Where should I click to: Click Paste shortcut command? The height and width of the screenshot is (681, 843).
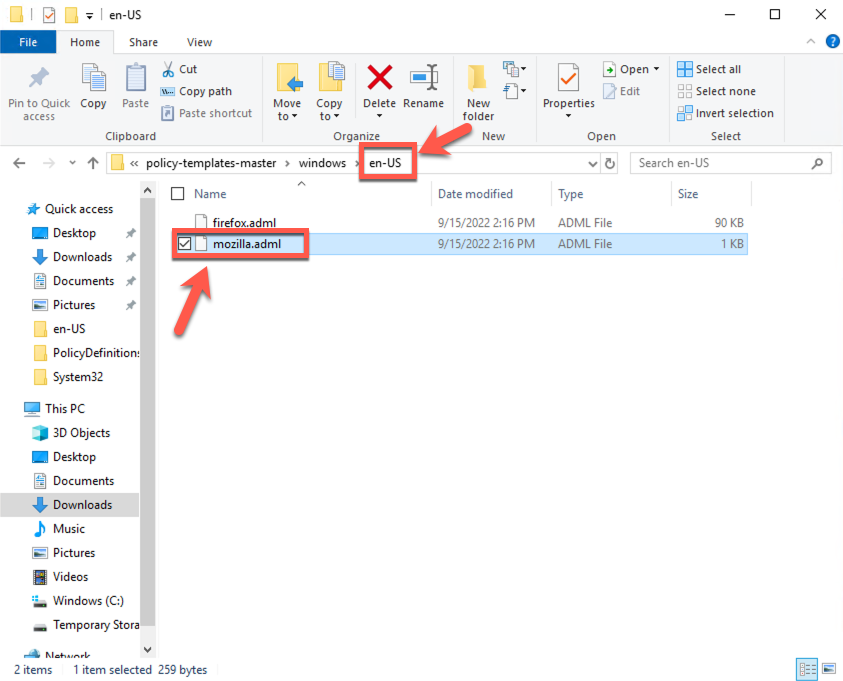[x=206, y=113]
